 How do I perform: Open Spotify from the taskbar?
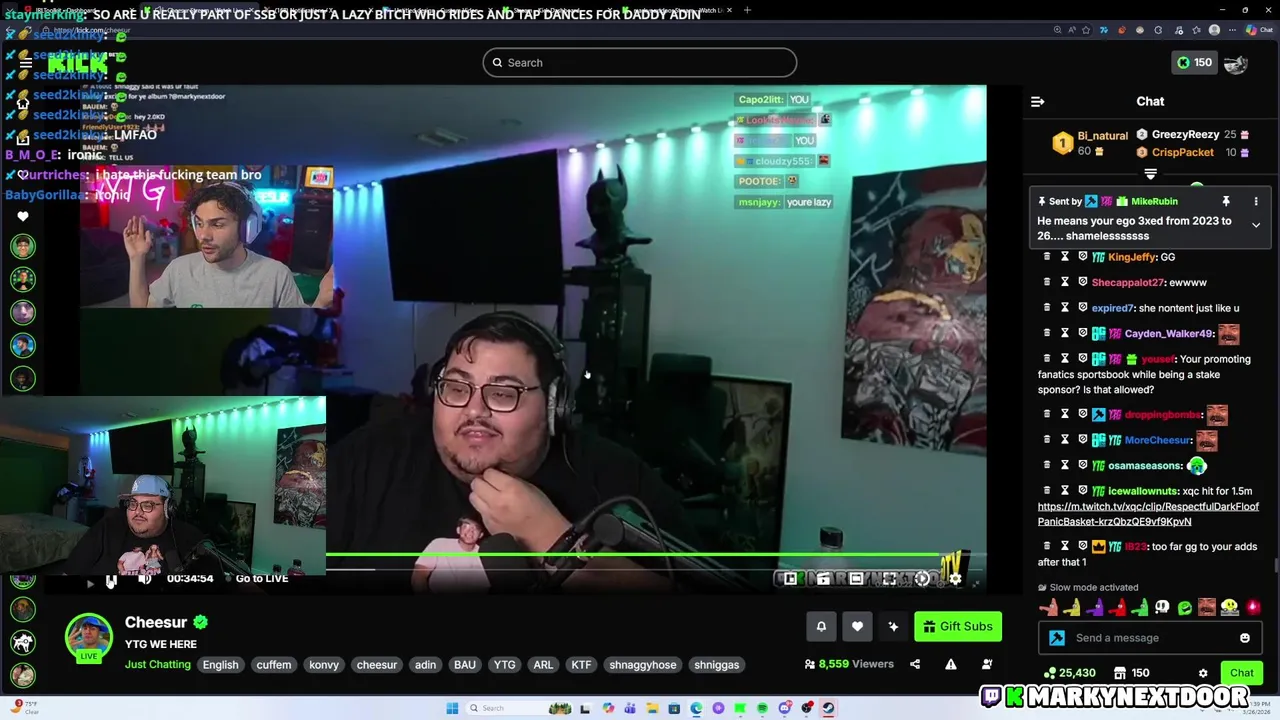(x=762, y=708)
